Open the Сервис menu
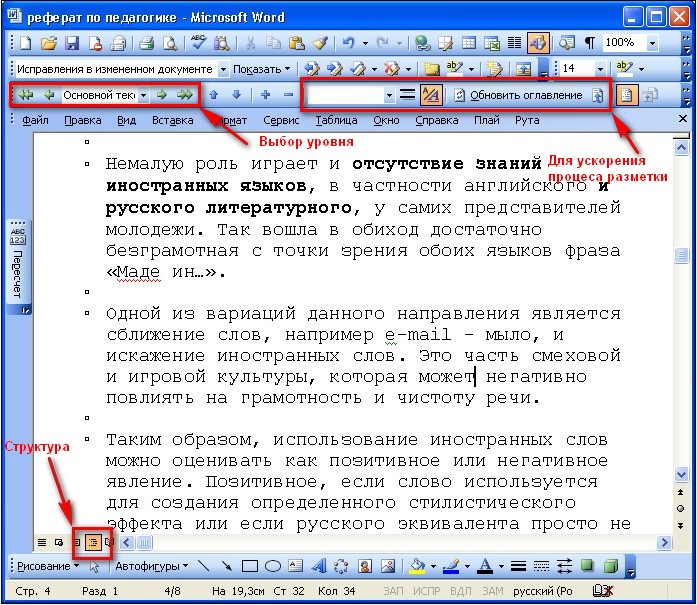Screen dimensions: 697x605 281,120
